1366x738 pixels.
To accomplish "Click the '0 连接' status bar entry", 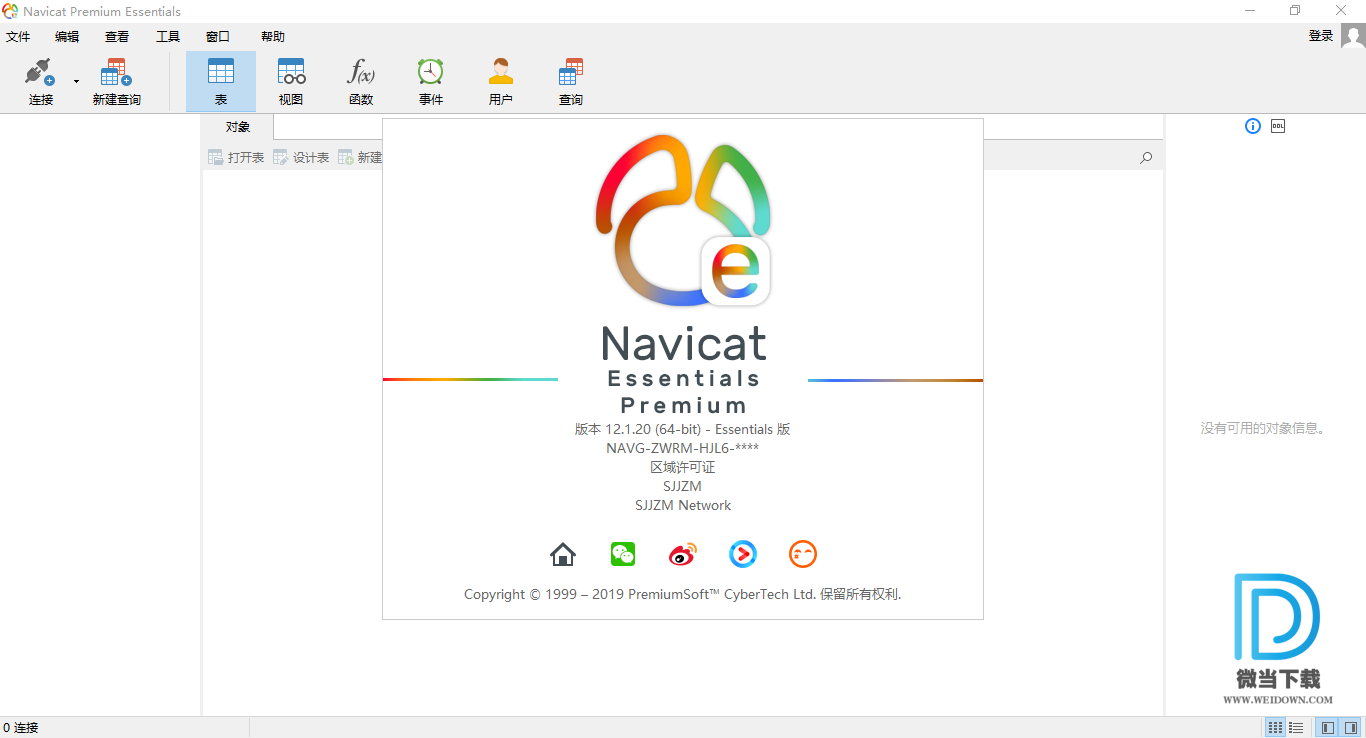I will [21, 728].
